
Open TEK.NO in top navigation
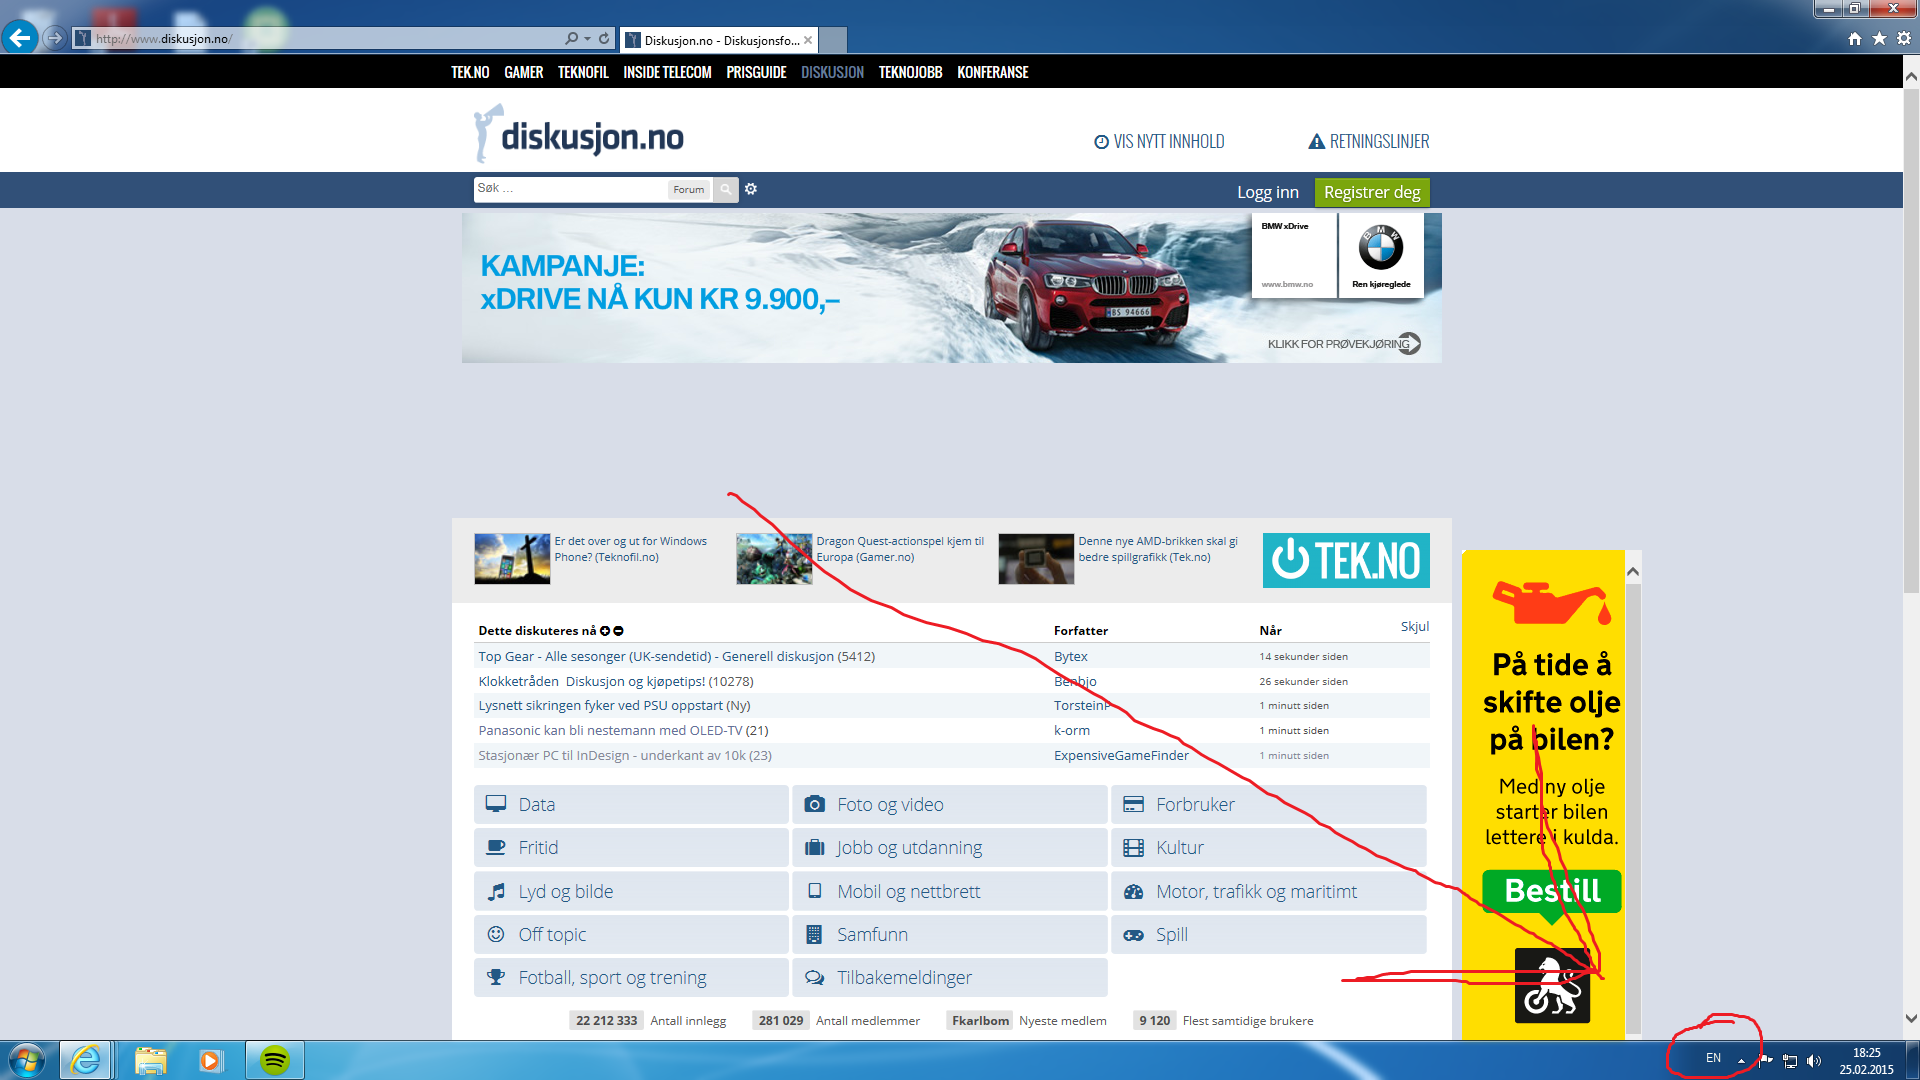pos(470,72)
